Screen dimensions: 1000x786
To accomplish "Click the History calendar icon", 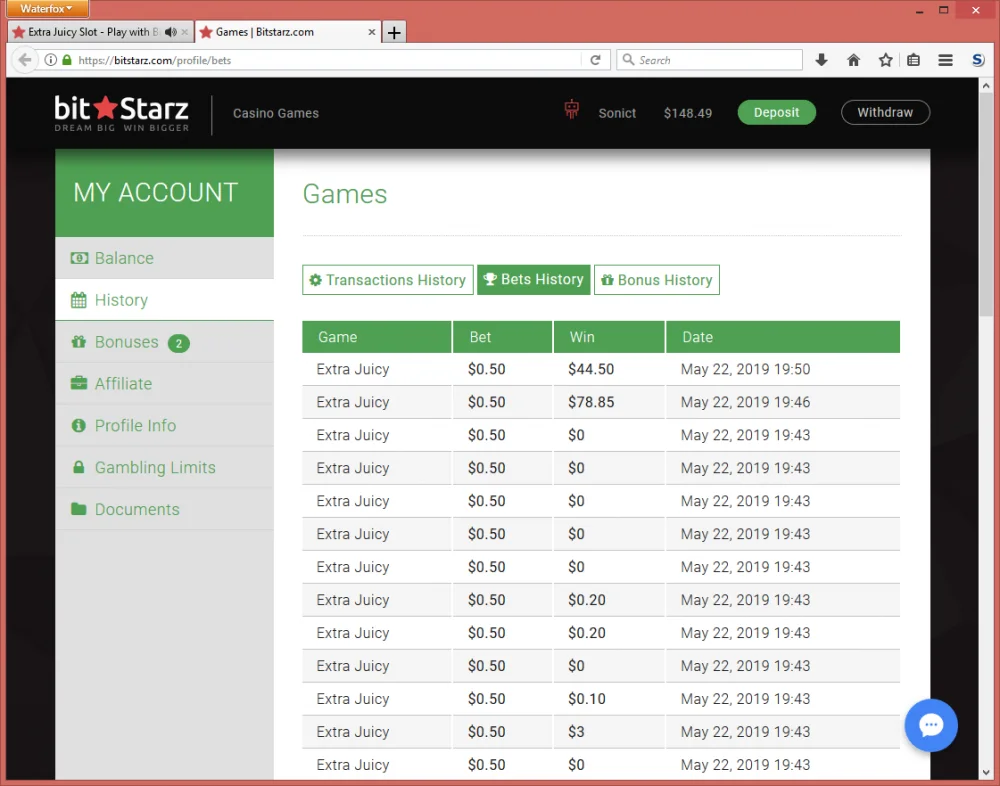I will (78, 300).
